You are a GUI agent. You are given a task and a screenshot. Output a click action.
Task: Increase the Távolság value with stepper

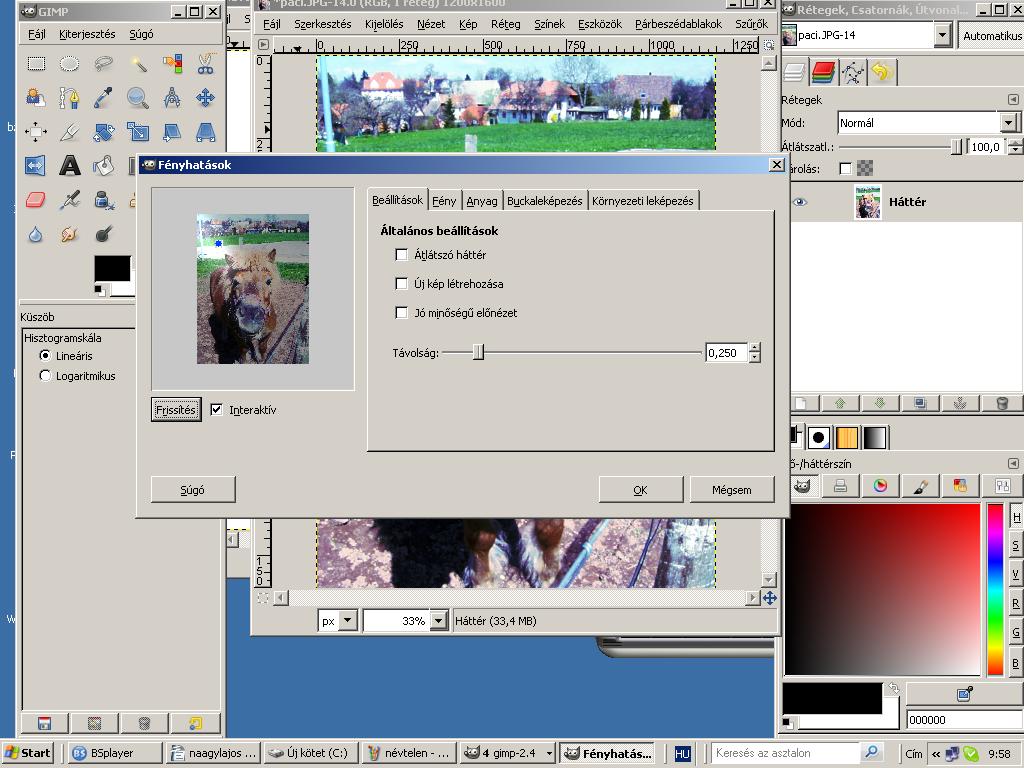(755, 348)
